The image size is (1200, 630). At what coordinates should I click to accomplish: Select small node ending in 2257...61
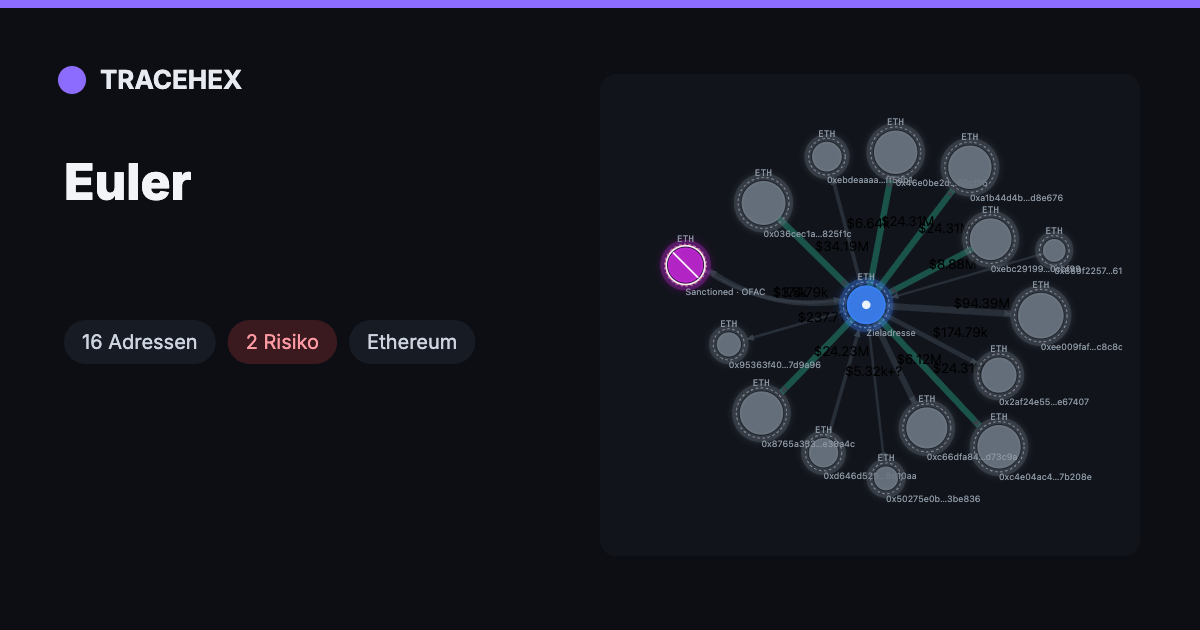pos(1054,250)
